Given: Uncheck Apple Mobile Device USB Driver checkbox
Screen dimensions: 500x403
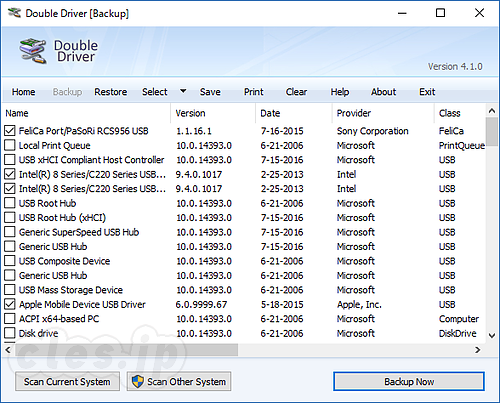Looking at the screenshot, I should [10, 304].
